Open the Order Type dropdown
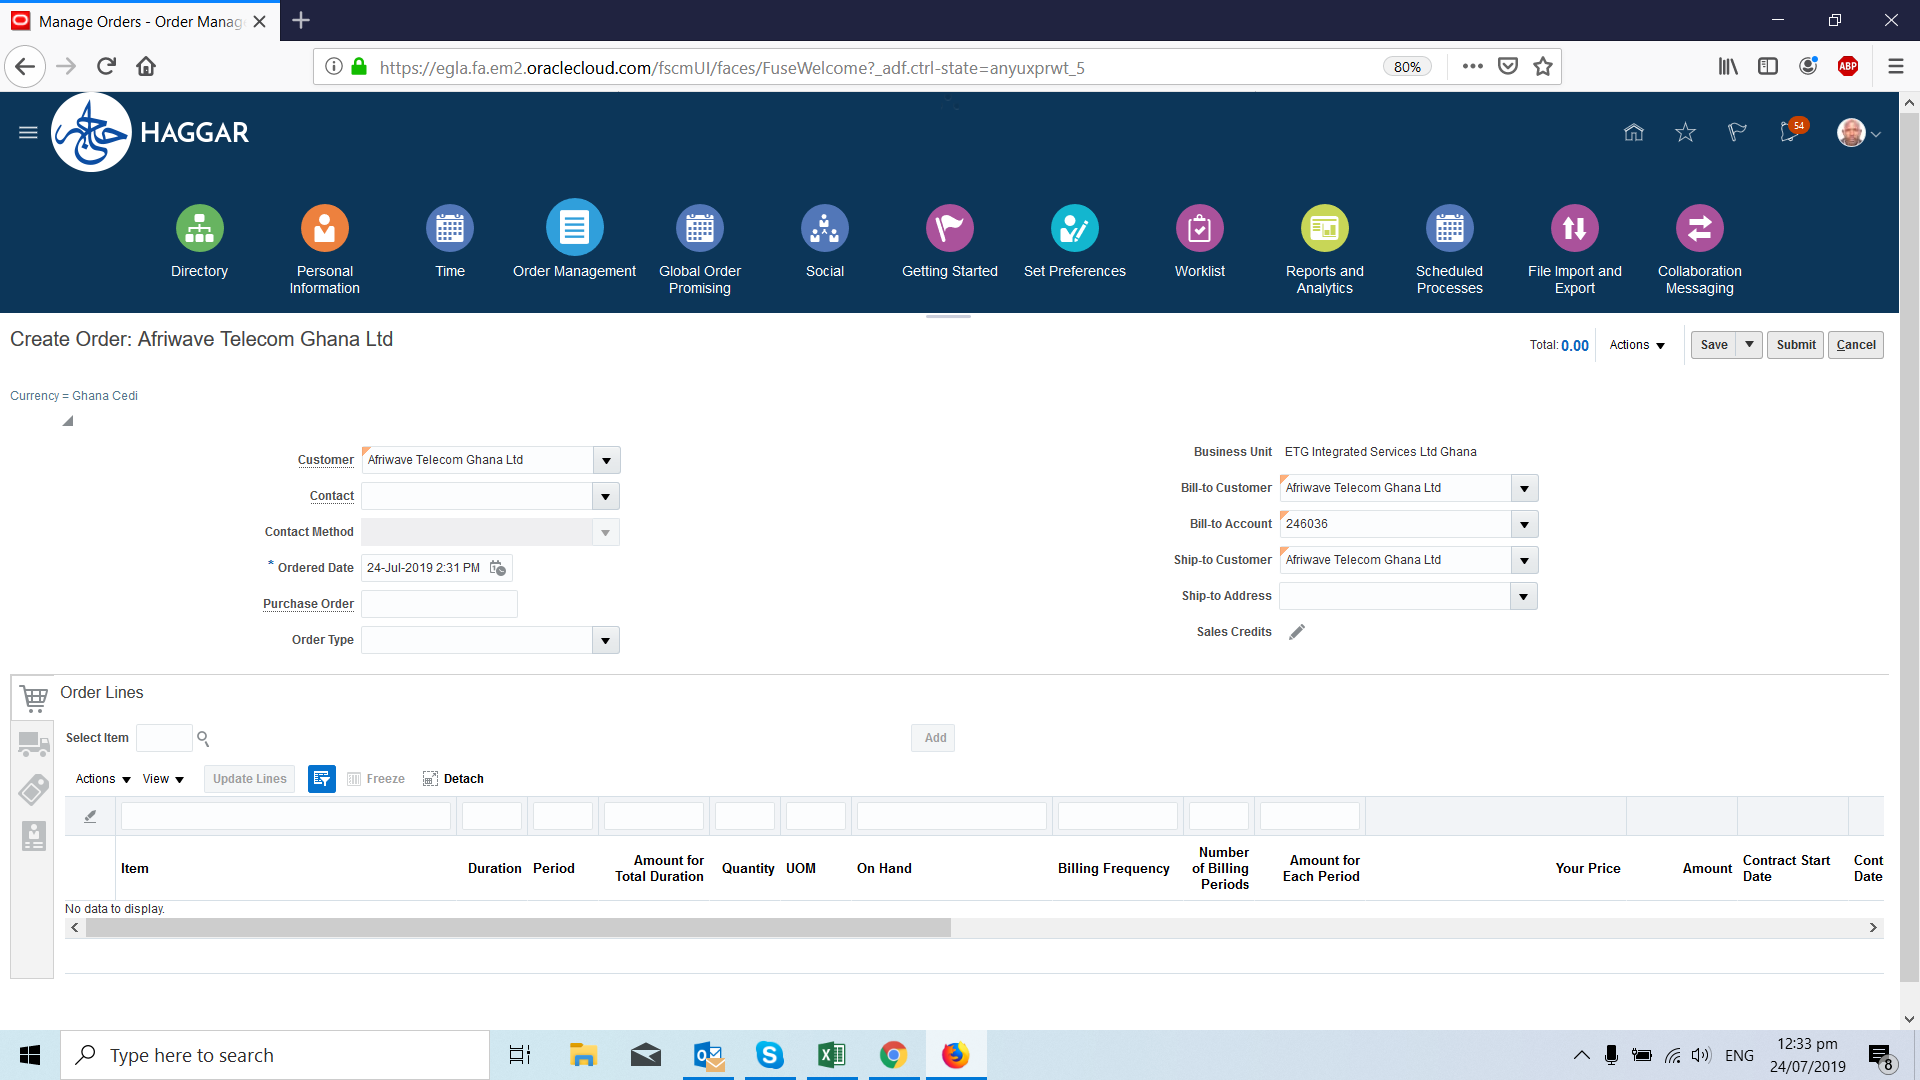Viewport: 1920px width, 1080px height. pos(606,640)
